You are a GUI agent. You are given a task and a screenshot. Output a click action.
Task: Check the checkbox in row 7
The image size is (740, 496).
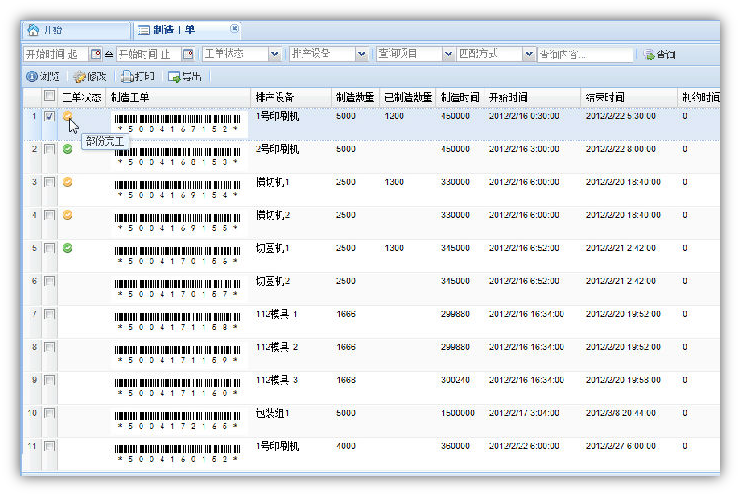[49, 314]
